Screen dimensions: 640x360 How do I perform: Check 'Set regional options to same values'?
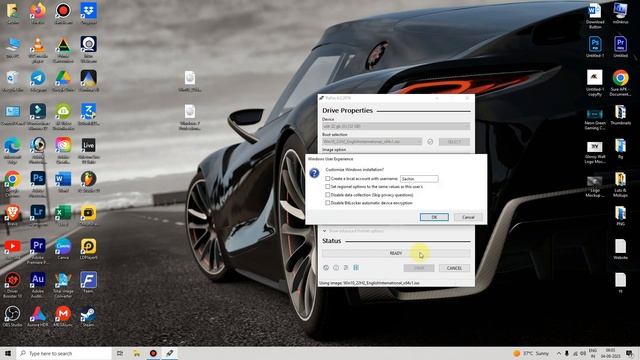point(328,187)
